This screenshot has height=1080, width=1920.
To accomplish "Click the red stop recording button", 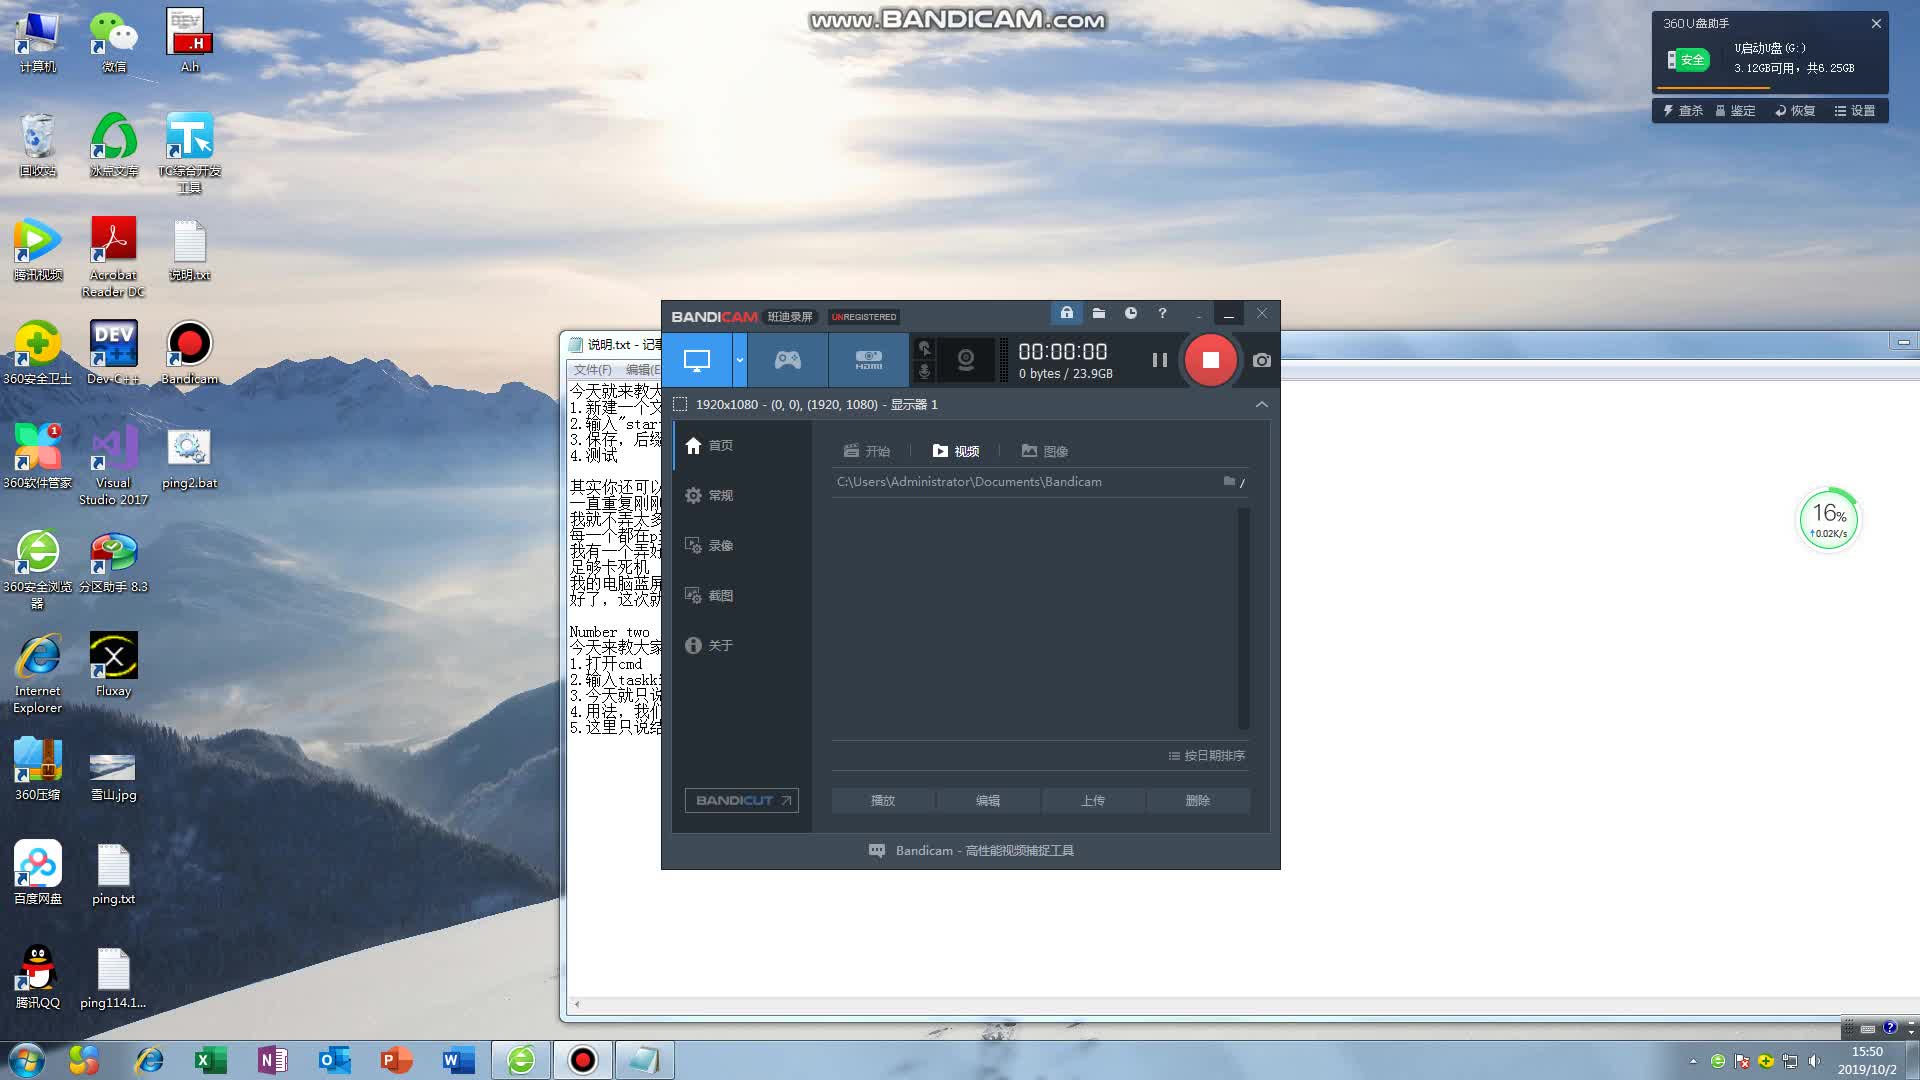I will [1210, 360].
